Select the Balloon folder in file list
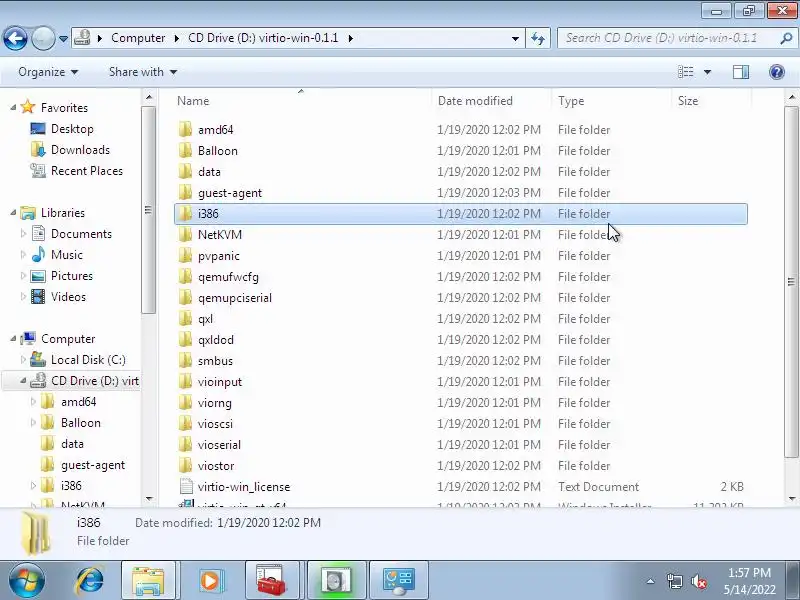This screenshot has width=800, height=600. tap(461, 151)
